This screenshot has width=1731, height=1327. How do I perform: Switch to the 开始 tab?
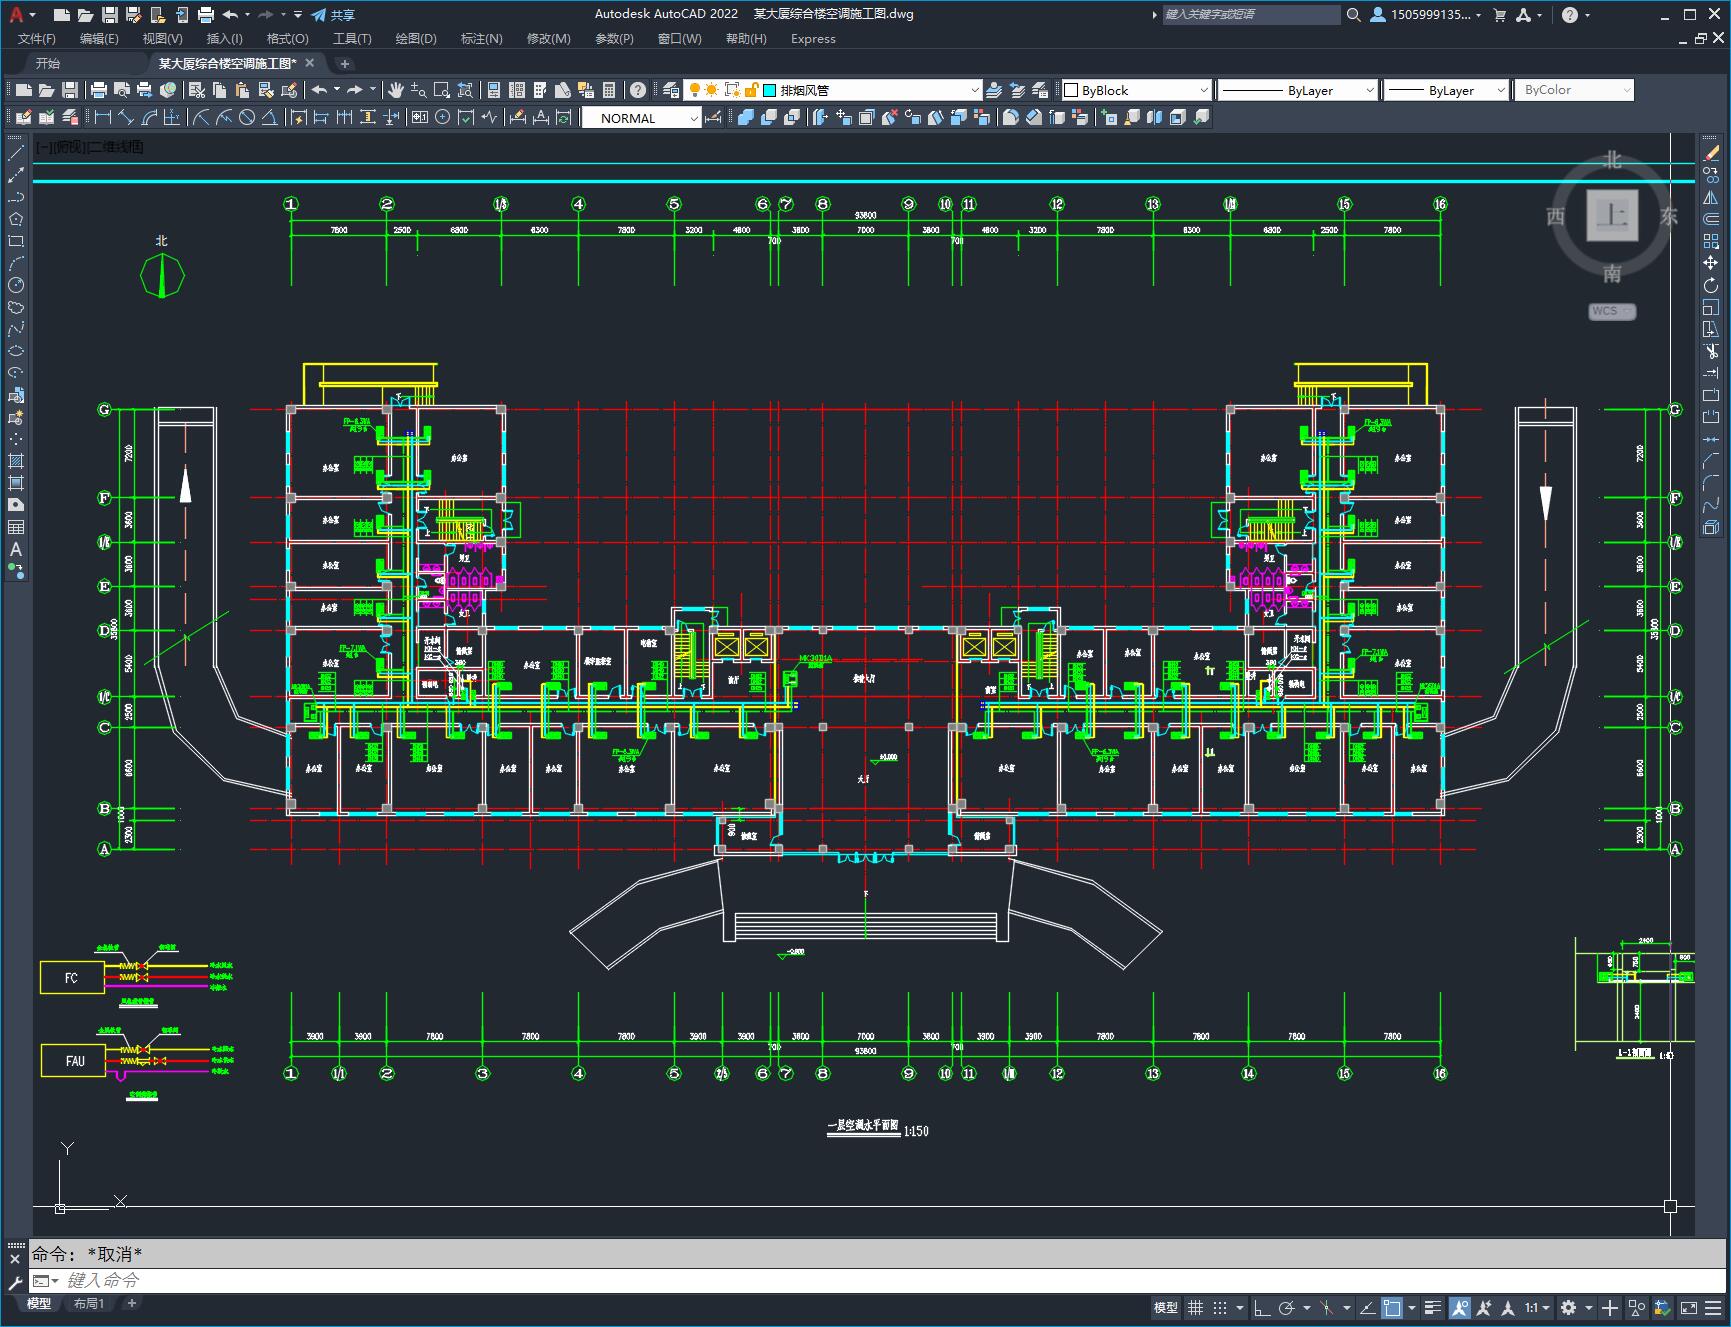tap(48, 63)
